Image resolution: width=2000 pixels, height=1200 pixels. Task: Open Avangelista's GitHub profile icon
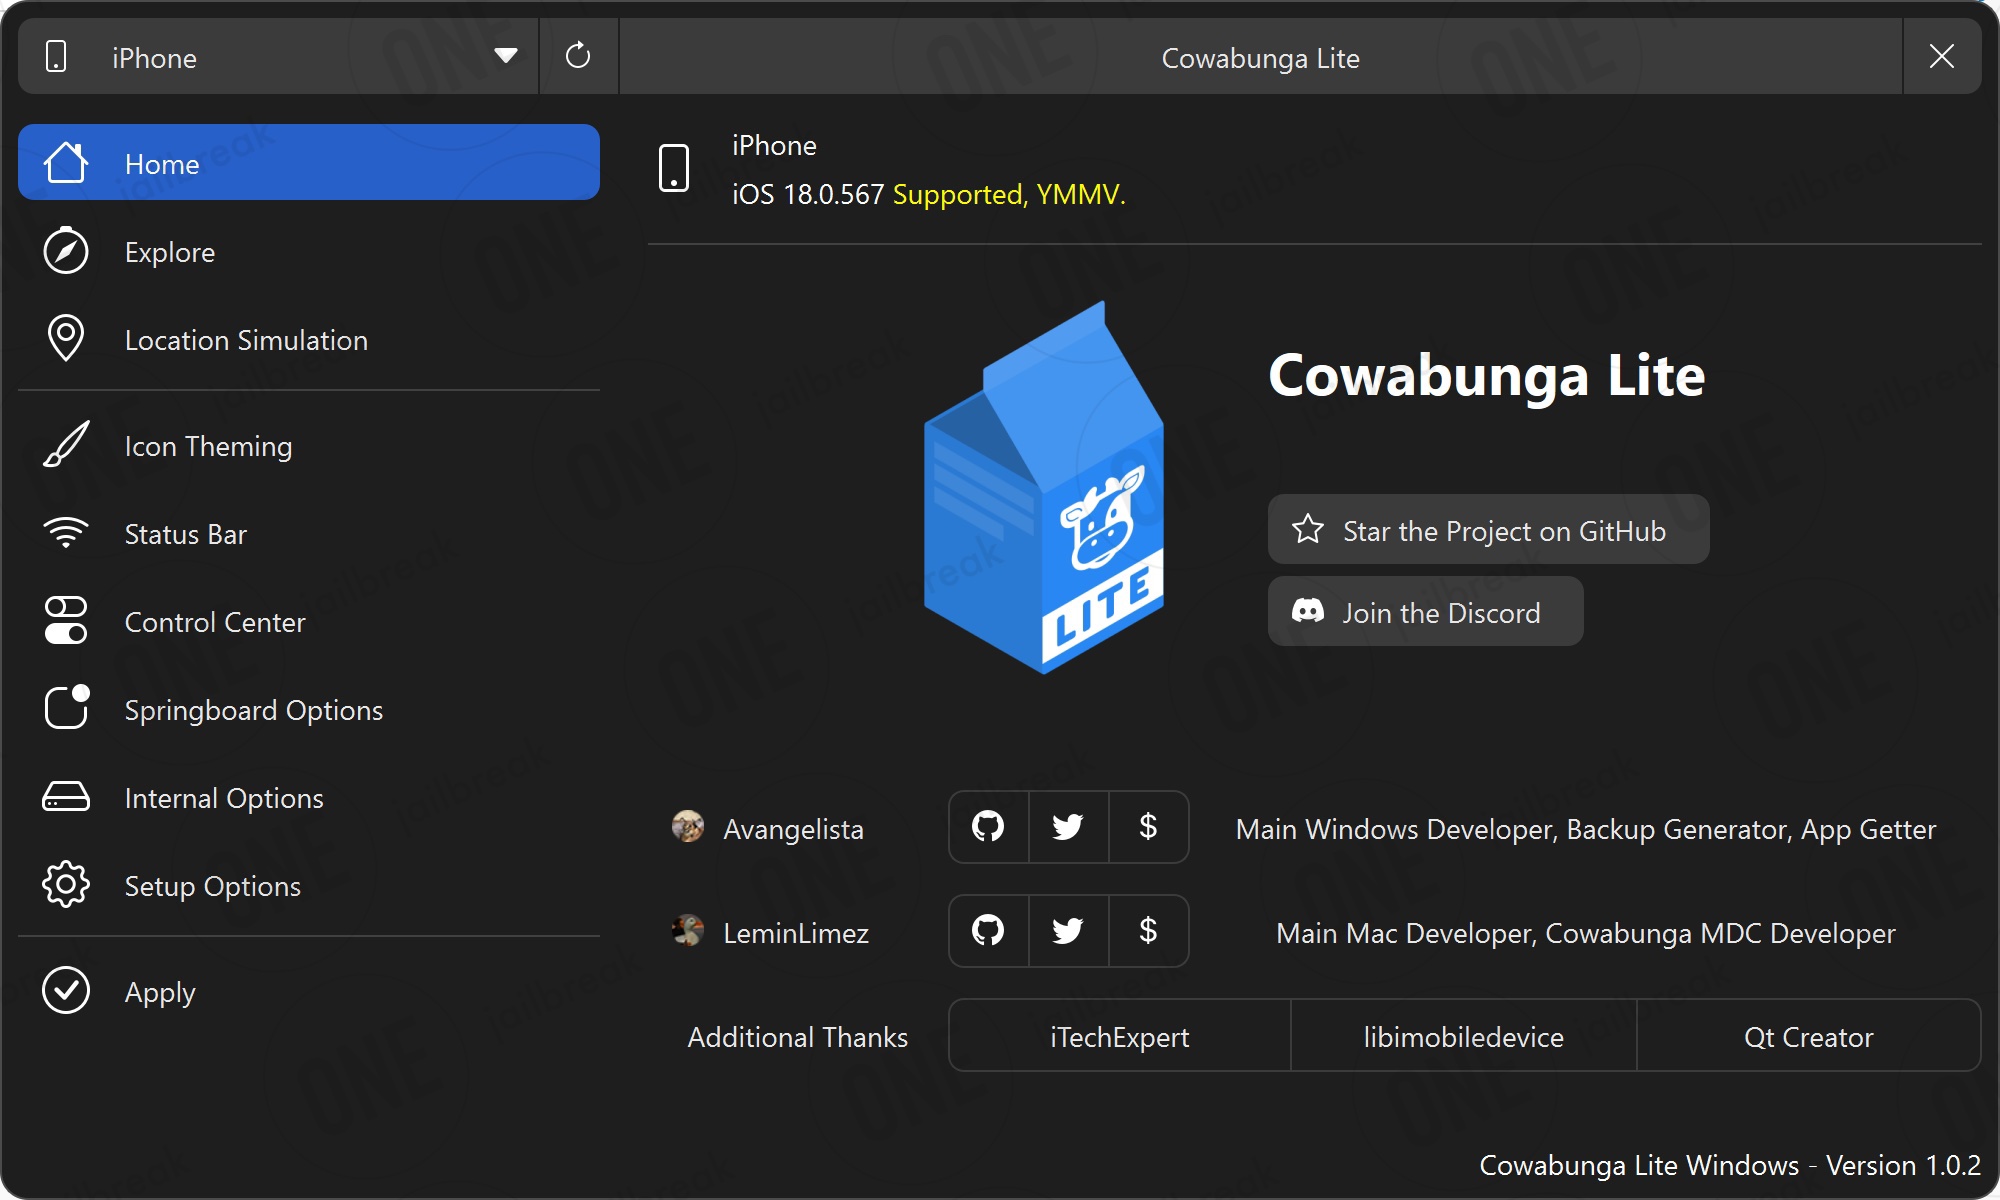click(x=988, y=827)
